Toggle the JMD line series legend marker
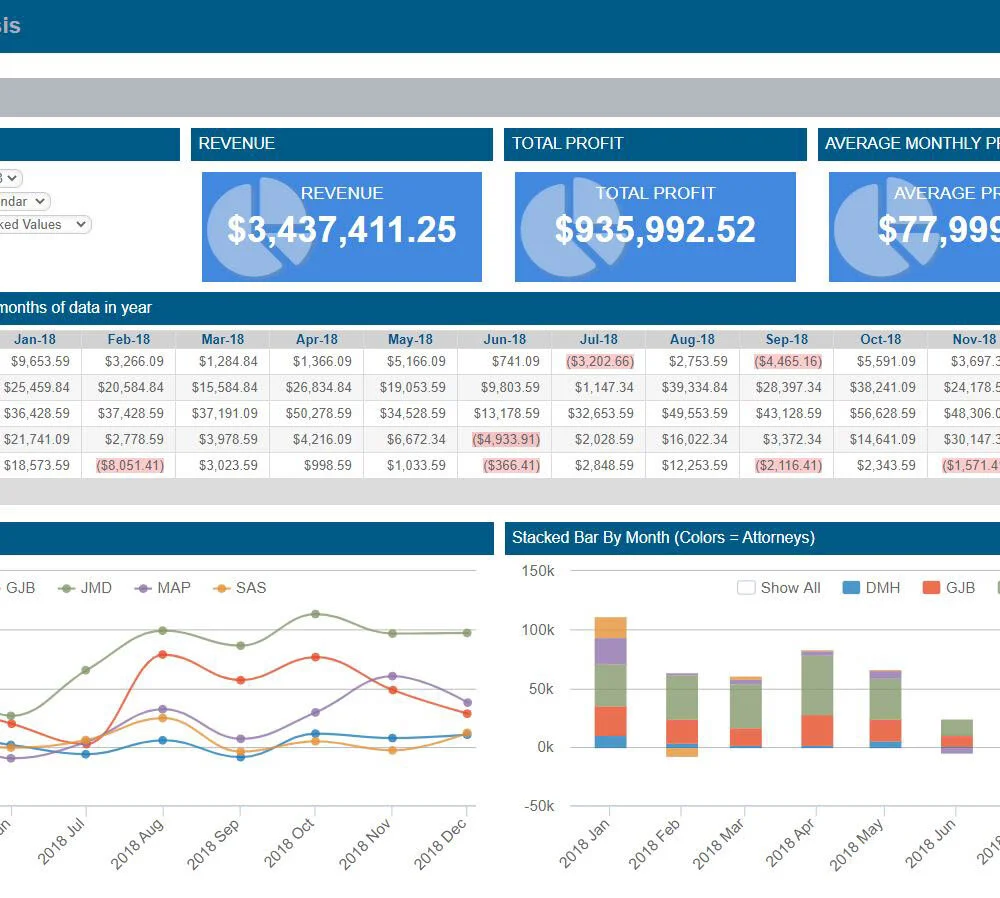Screen dimensions: 1000x898 pos(66,588)
